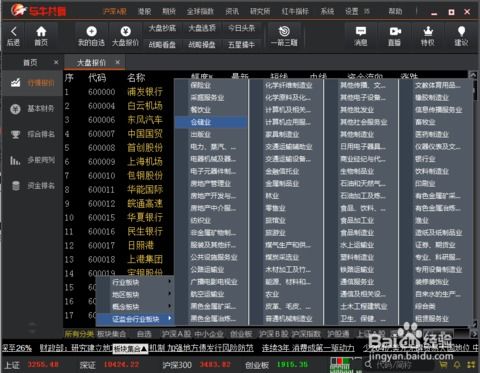
Task: Open 多股同列 bar chart entry in sidebar
Action: tap(33, 160)
